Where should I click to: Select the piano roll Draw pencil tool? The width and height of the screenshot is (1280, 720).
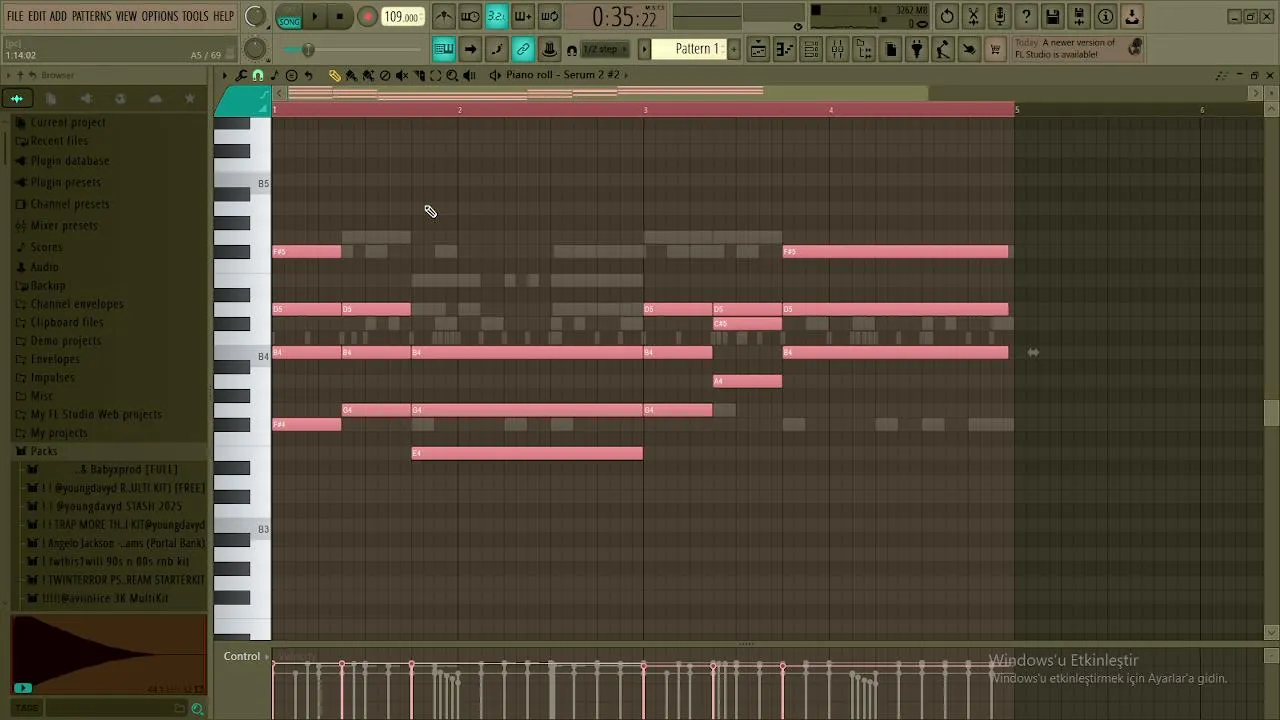pos(335,75)
